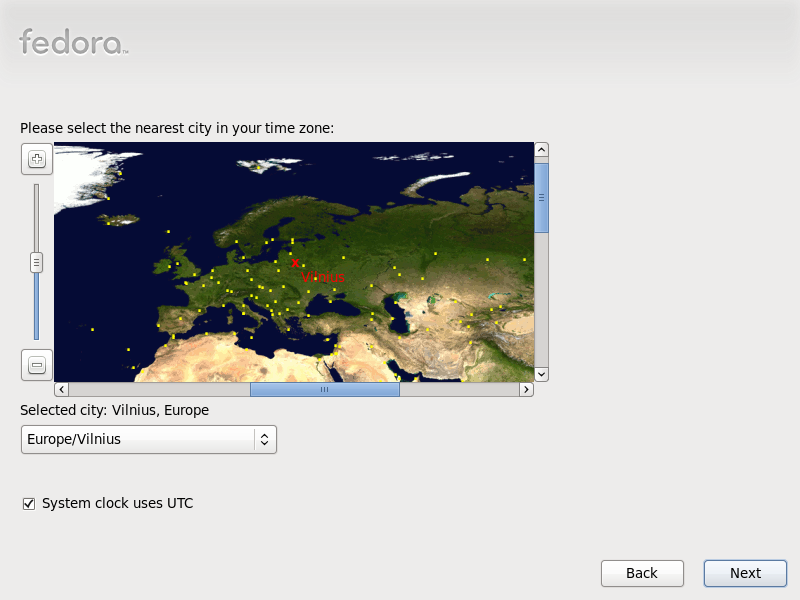Proceed with the Next button
This screenshot has height=600, width=800.
point(745,573)
